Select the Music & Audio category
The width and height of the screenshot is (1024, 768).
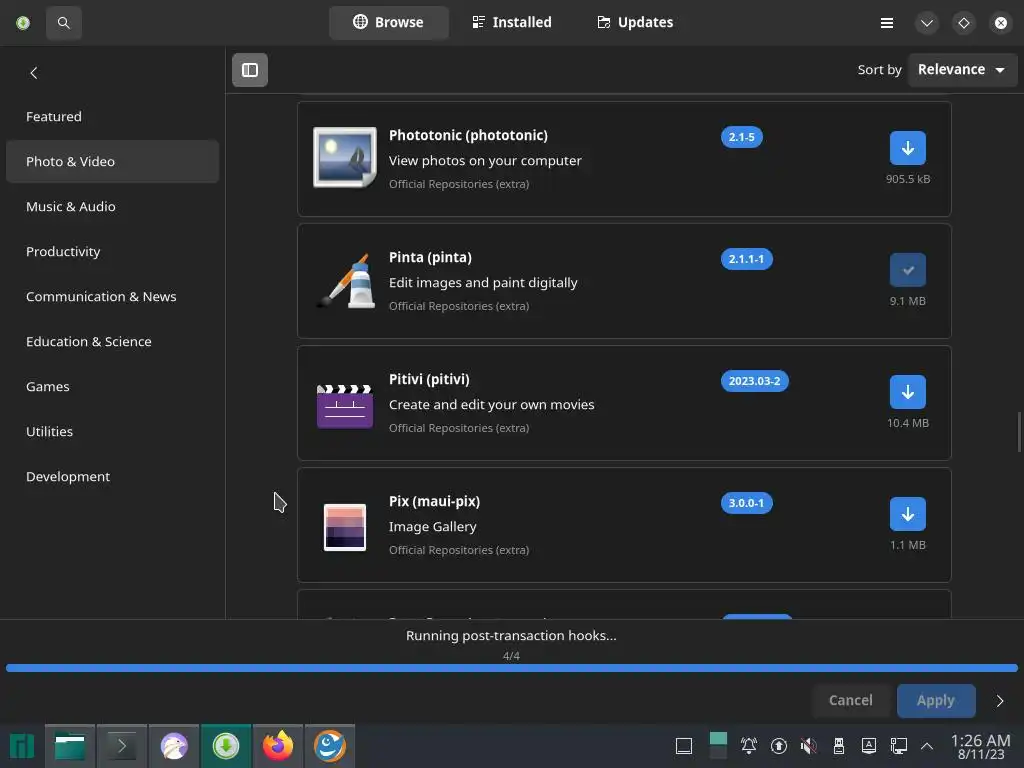(112, 206)
